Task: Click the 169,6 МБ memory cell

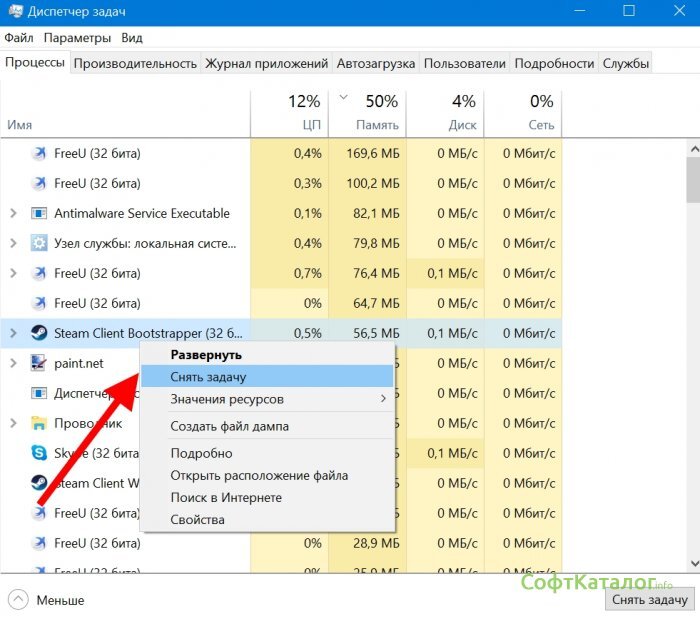Action: click(x=367, y=154)
